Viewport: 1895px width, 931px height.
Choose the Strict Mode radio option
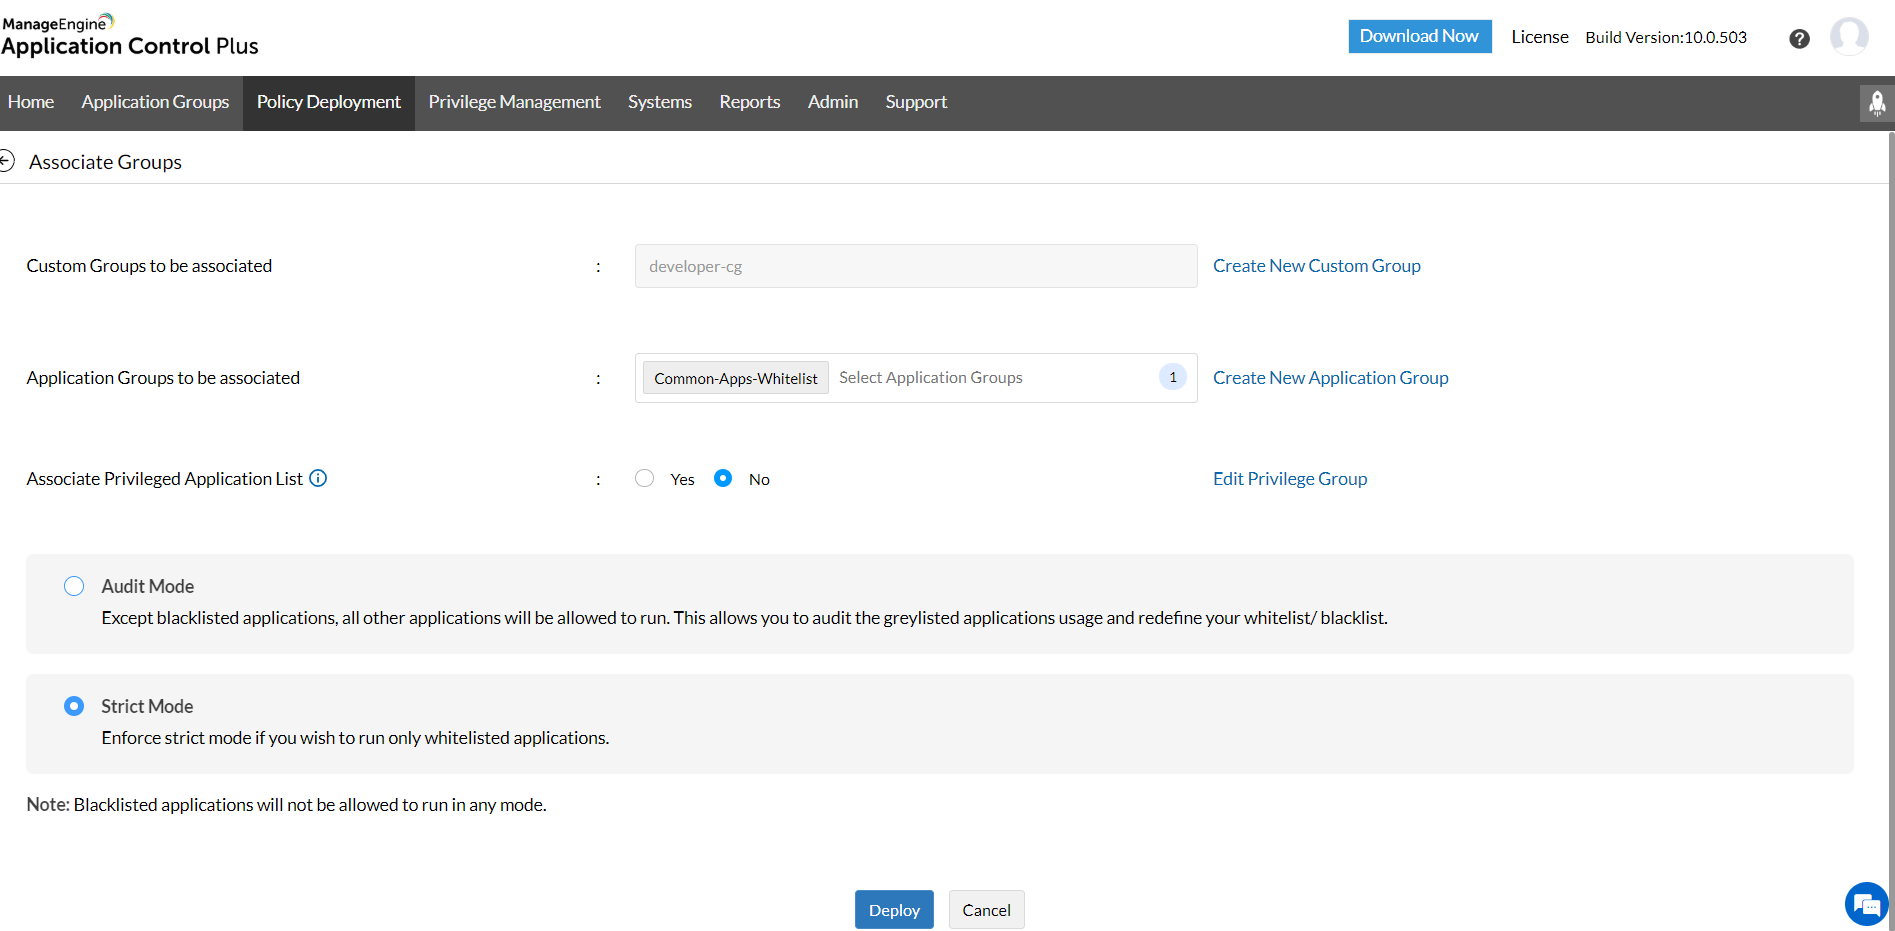click(x=74, y=706)
